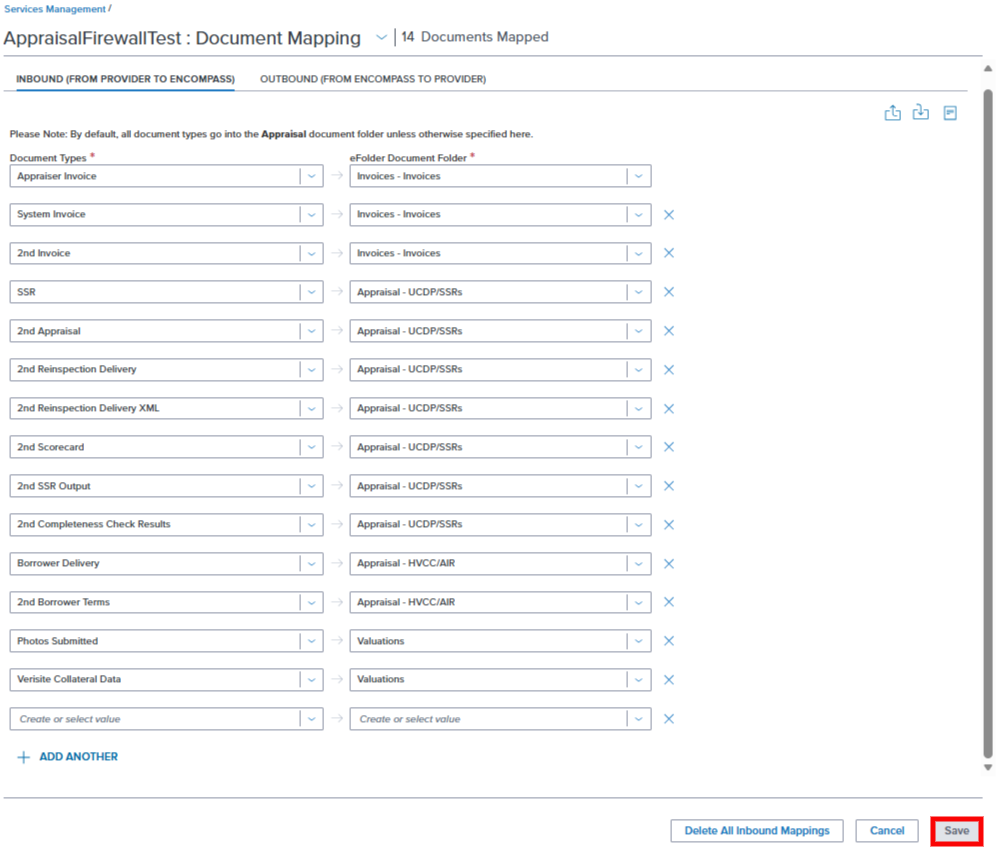Delete the 2nd Reinspection Delivery row
998x853 pixels.
point(669,370)
